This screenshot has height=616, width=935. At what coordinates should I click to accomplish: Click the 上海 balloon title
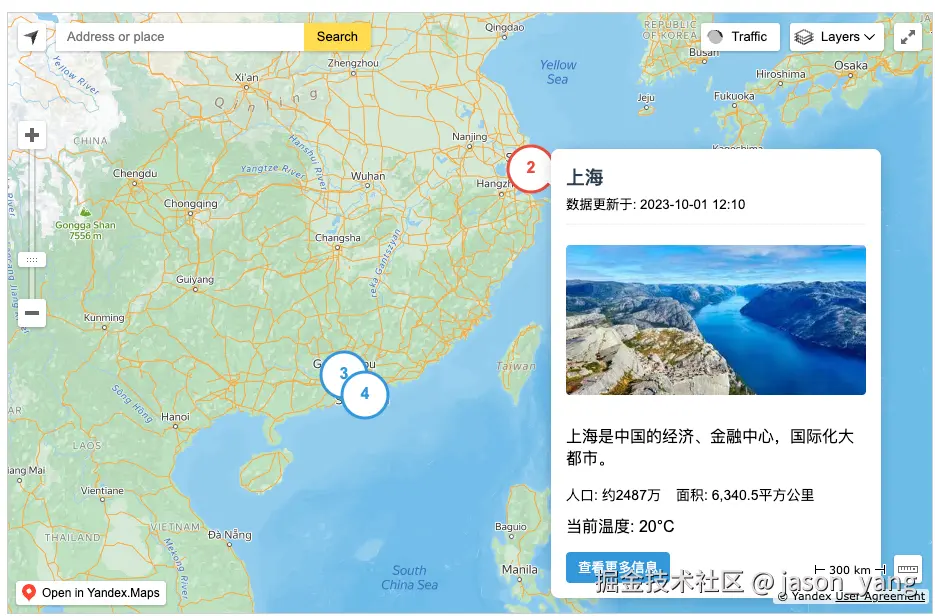[x=584, y=177]
